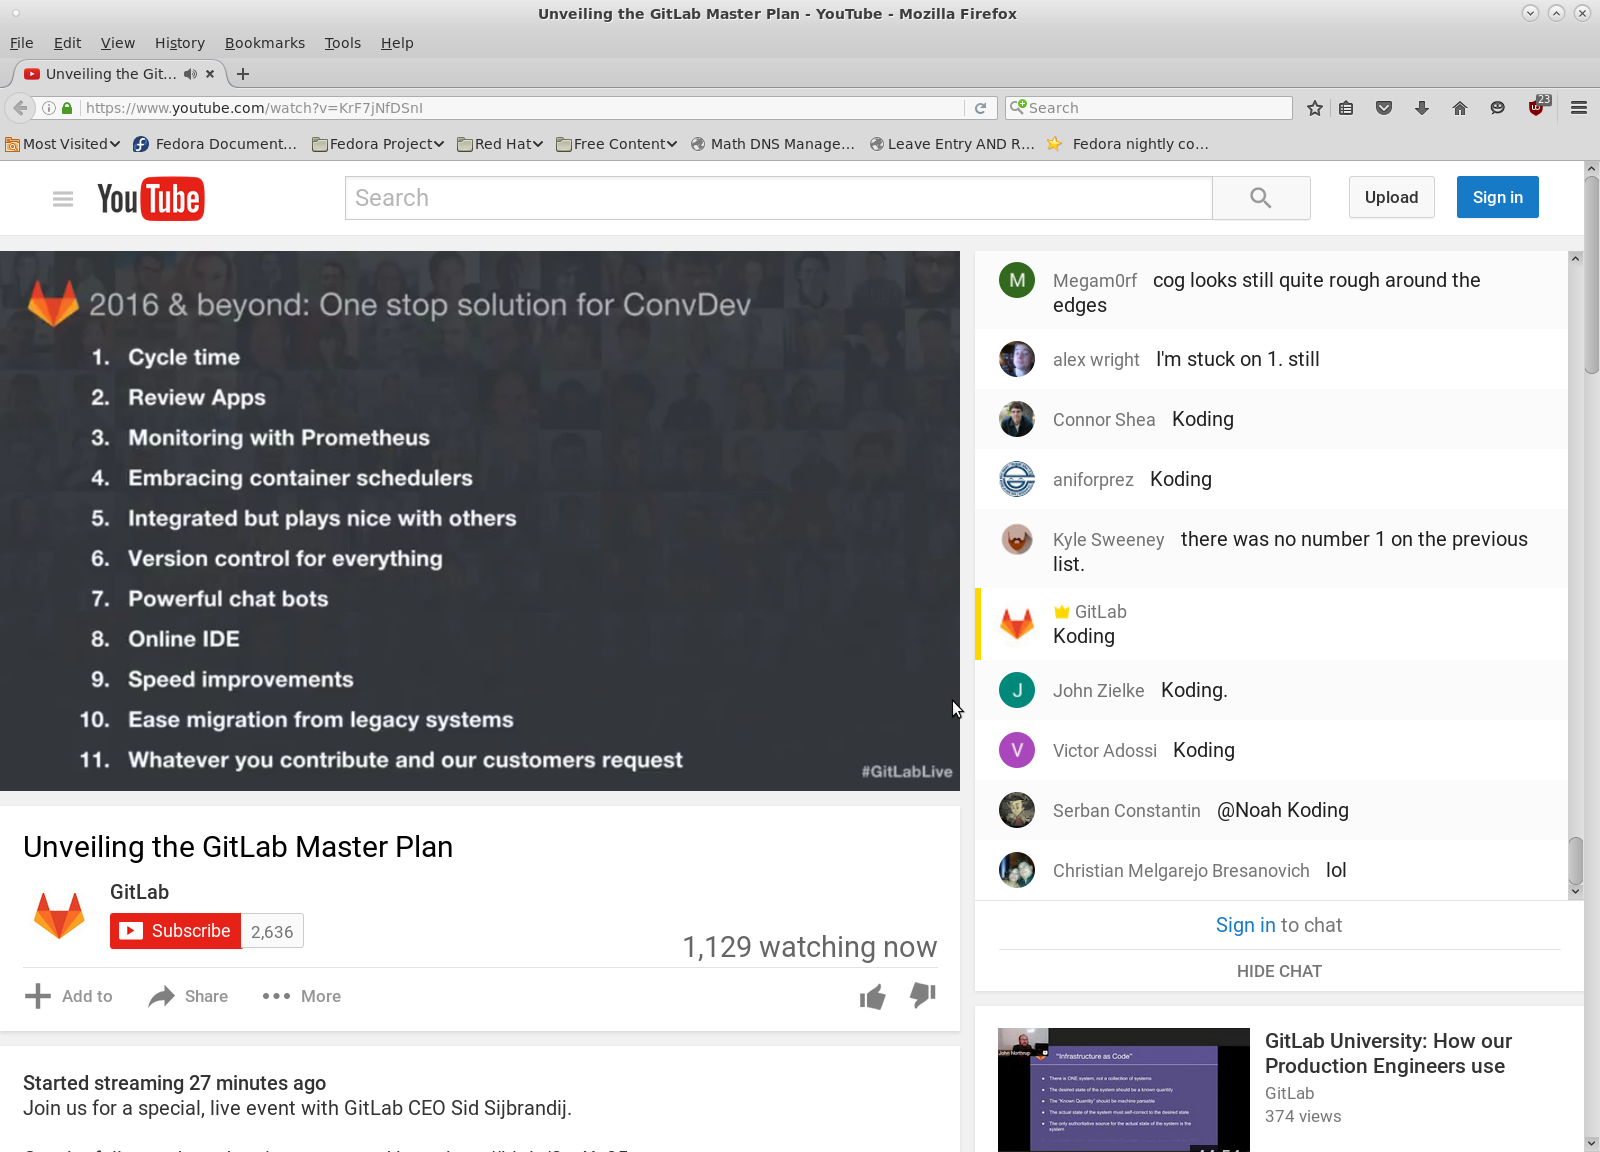Viewport: 1600px width, 1152px height.
Task: Open the YouTube guide hamburger menu
Action: pos(63,199)
